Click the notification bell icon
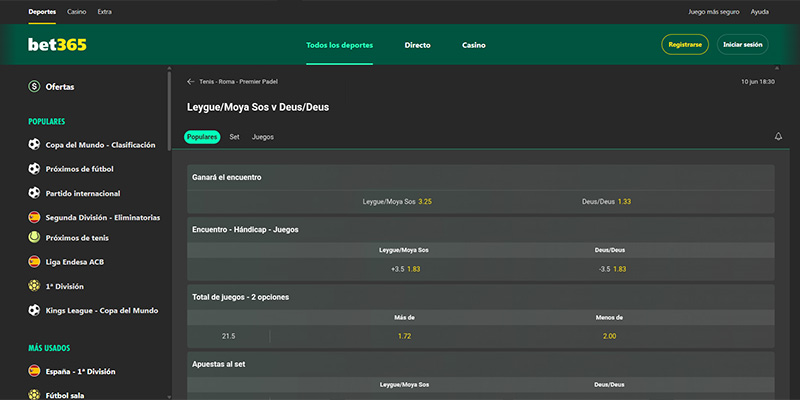 778,137
